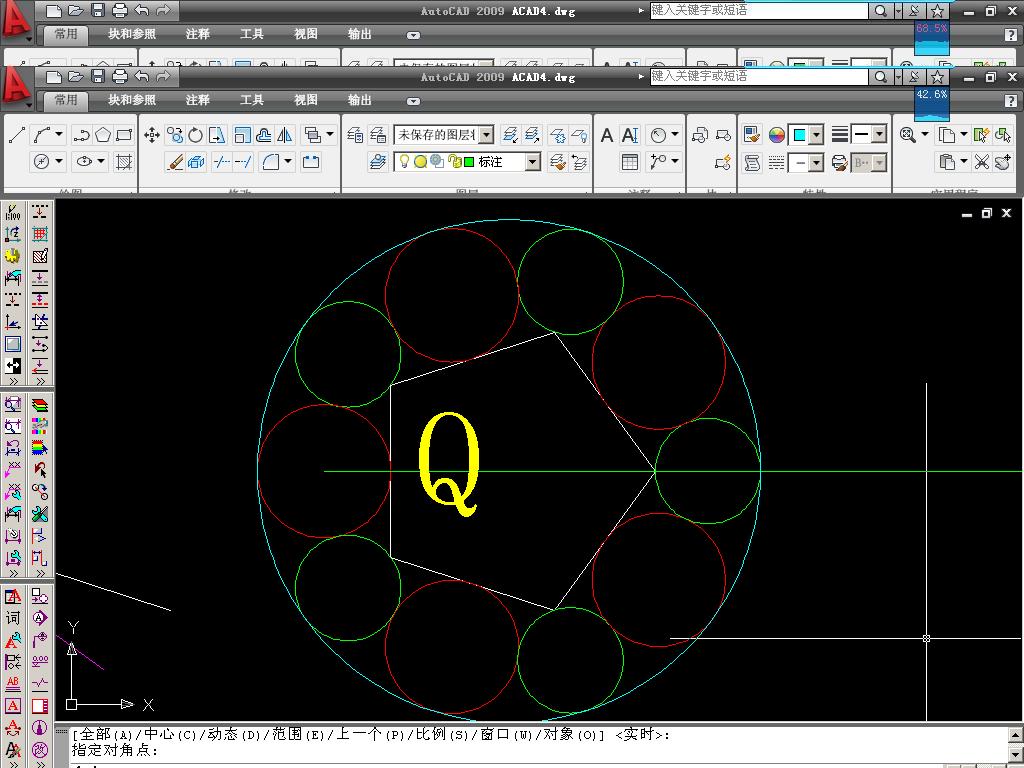Click the crossed wrench icon in left toolbar
The width and height of the screenshot is (1024, 768).
40,514
